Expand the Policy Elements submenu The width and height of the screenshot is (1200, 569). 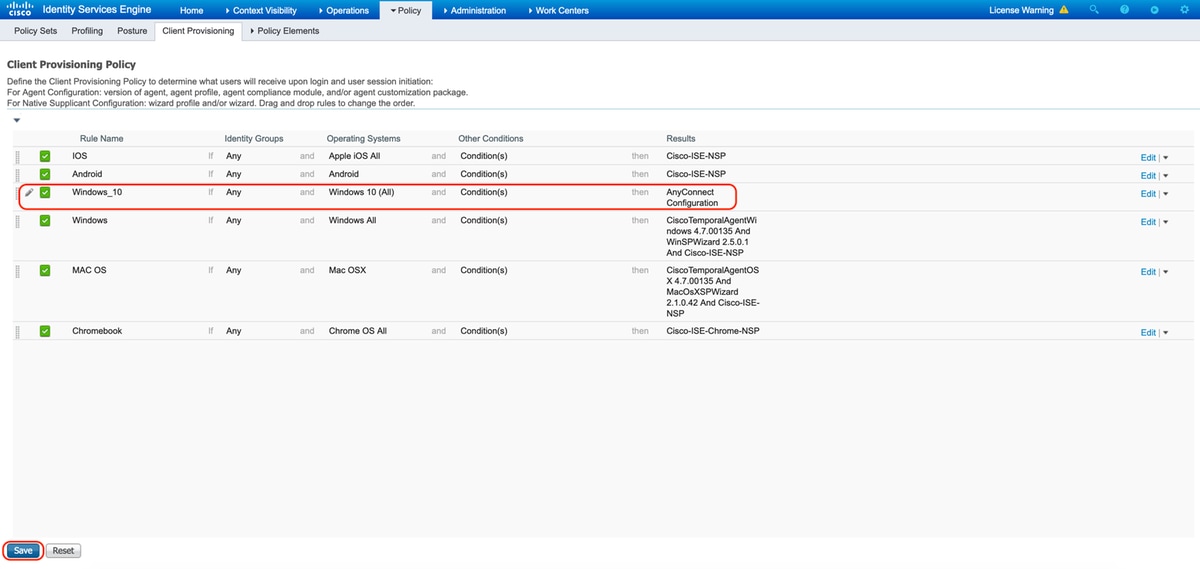[285, 31]
